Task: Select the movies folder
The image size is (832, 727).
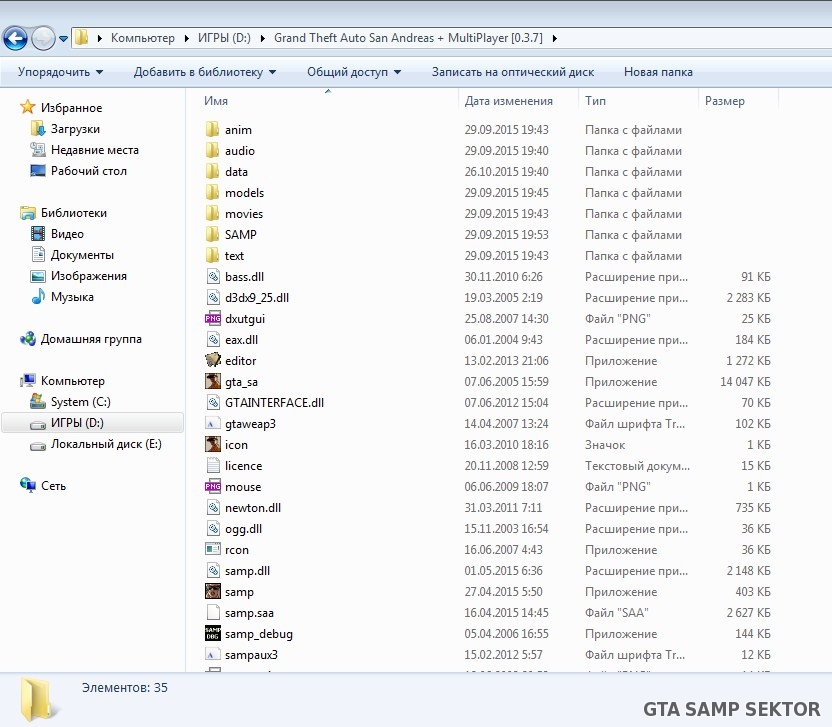Action: click(x=244, y=214)
